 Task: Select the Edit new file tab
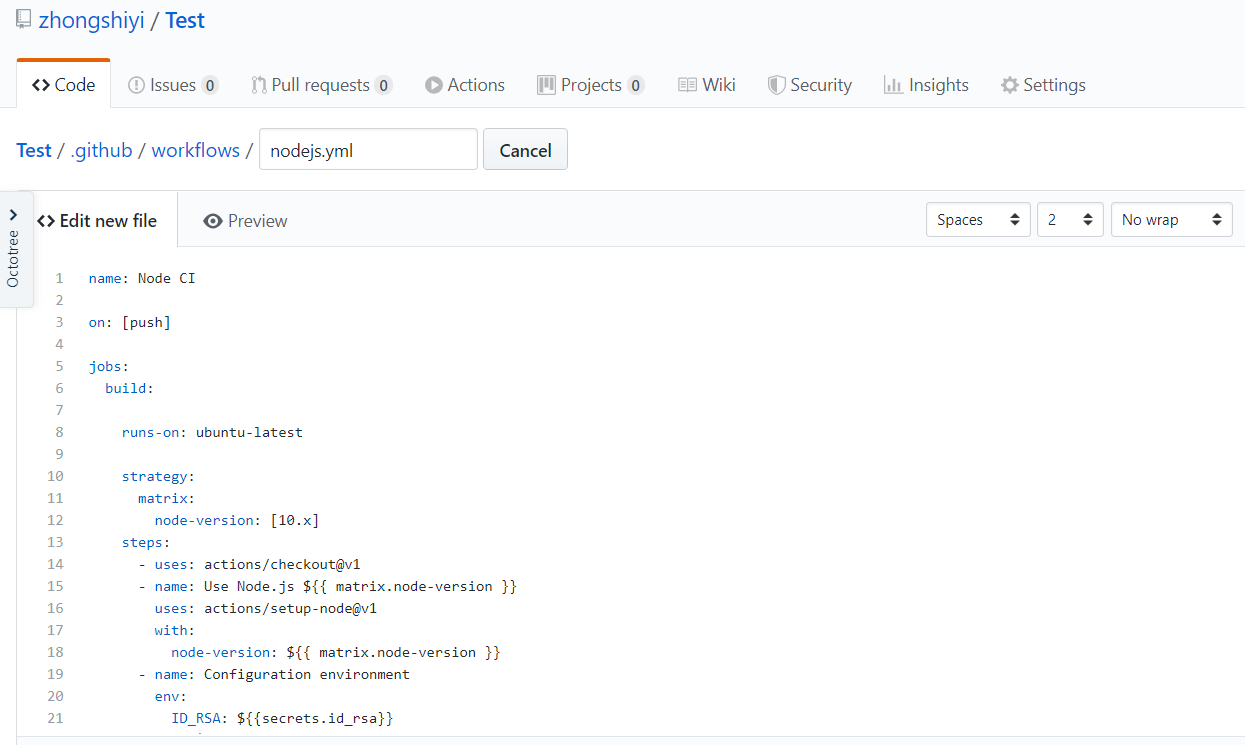point(98,221)
